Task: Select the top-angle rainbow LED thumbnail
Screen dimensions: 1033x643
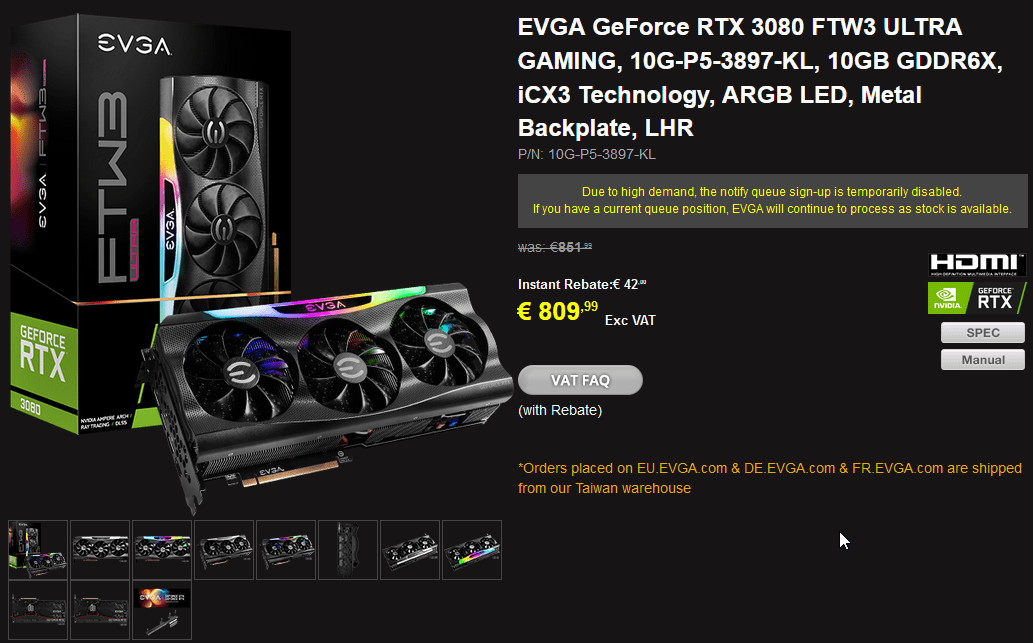Action: point(472,550)
